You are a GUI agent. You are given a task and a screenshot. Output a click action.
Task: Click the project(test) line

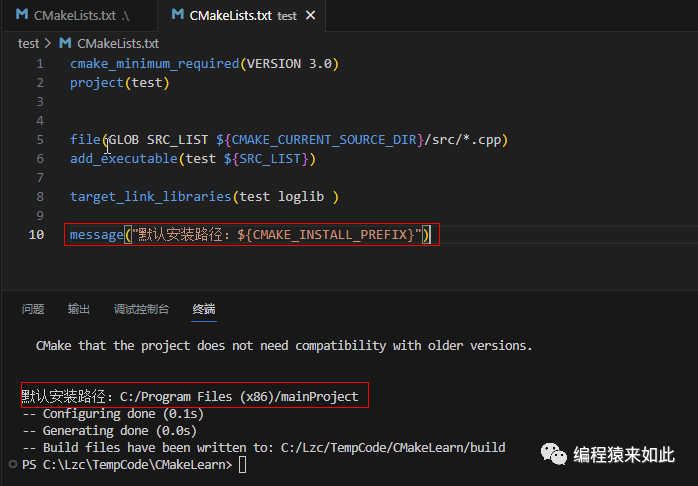click(120, 83)
